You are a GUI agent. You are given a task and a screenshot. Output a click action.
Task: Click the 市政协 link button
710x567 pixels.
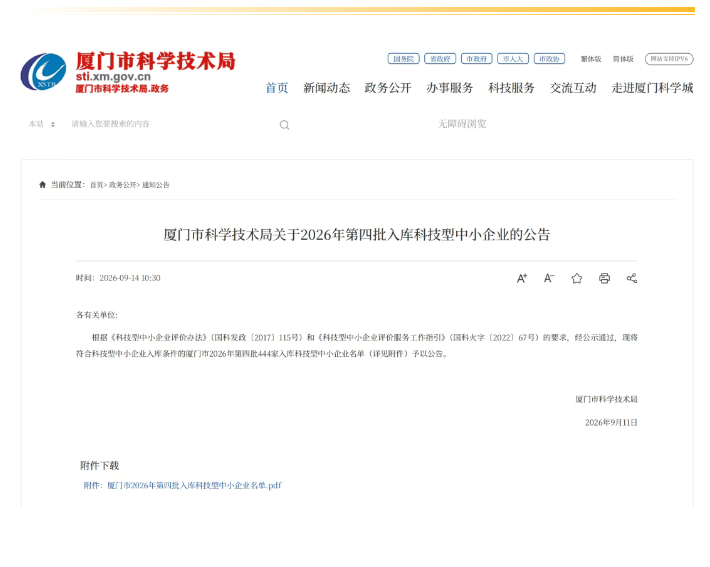click(549, 59)
